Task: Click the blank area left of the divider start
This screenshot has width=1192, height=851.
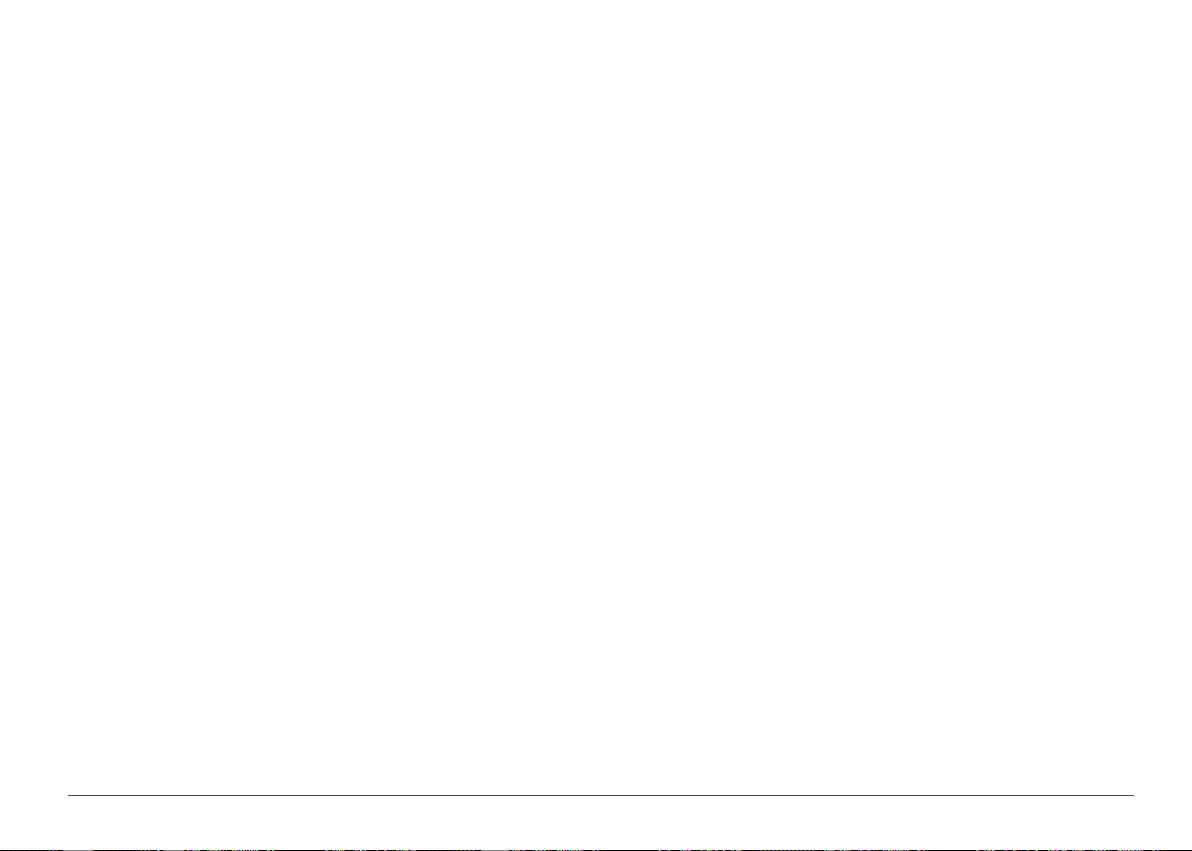Action: click(33, 795)
